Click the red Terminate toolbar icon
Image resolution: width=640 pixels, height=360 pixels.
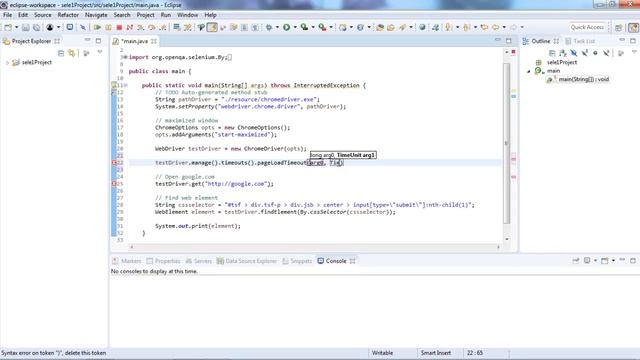coord(119,27)
